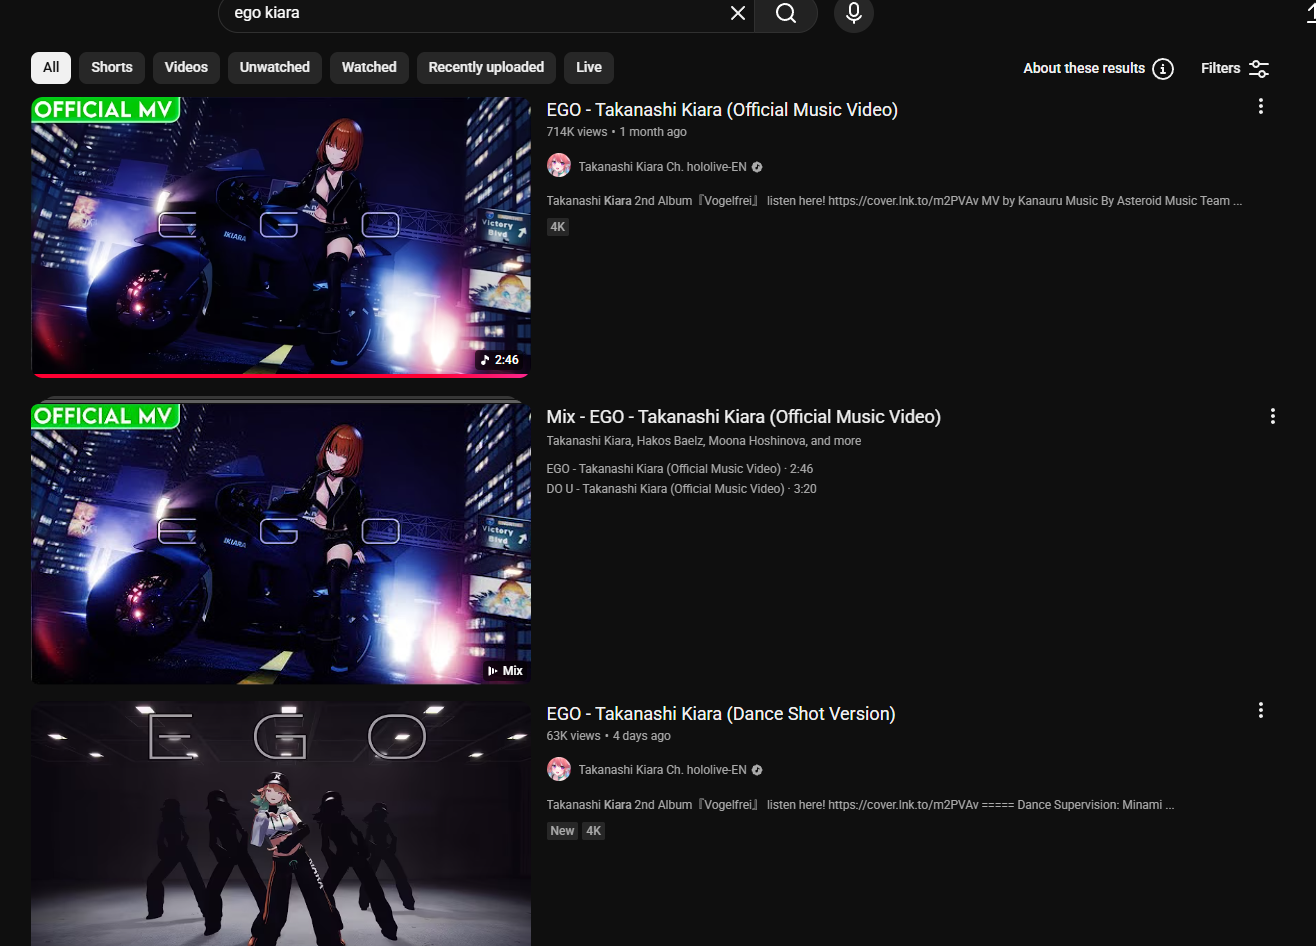Click 4K badge beside the New badge

coord(594,831)
